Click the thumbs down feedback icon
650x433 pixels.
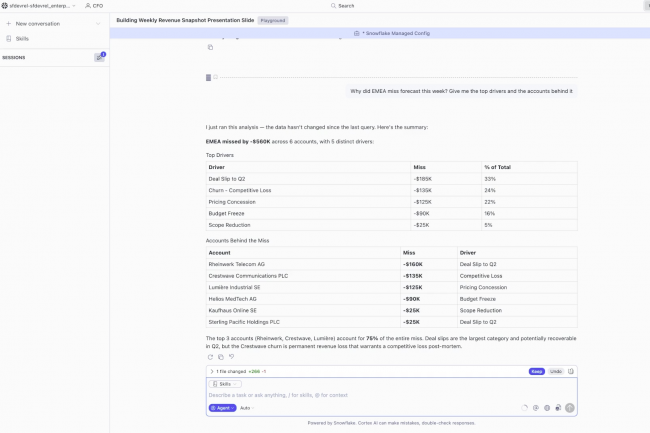232,357
